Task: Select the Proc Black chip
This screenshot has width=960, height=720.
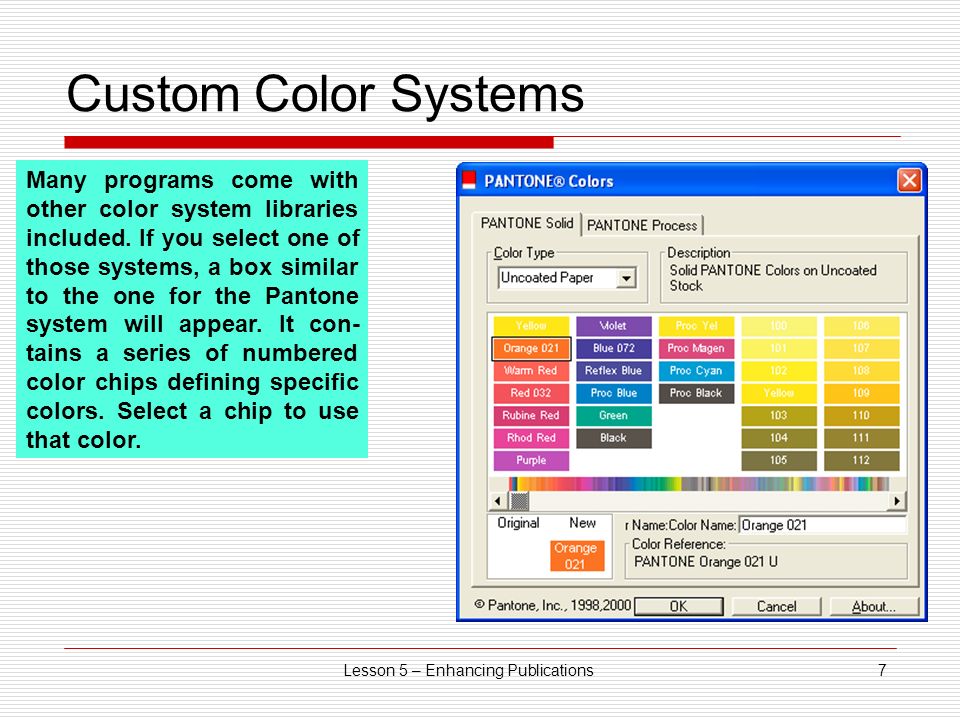Action: coord(696,393)
